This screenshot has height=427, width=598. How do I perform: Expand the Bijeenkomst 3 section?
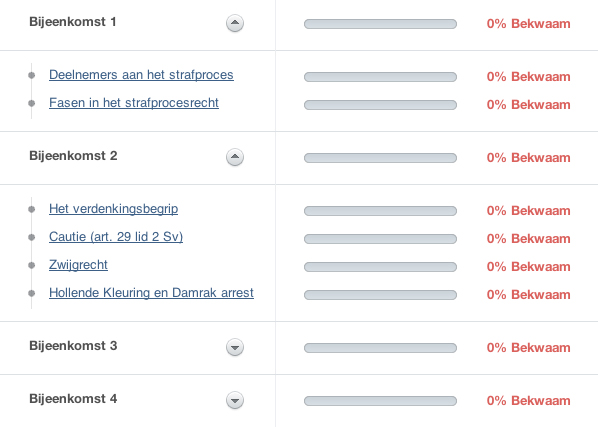235,347
